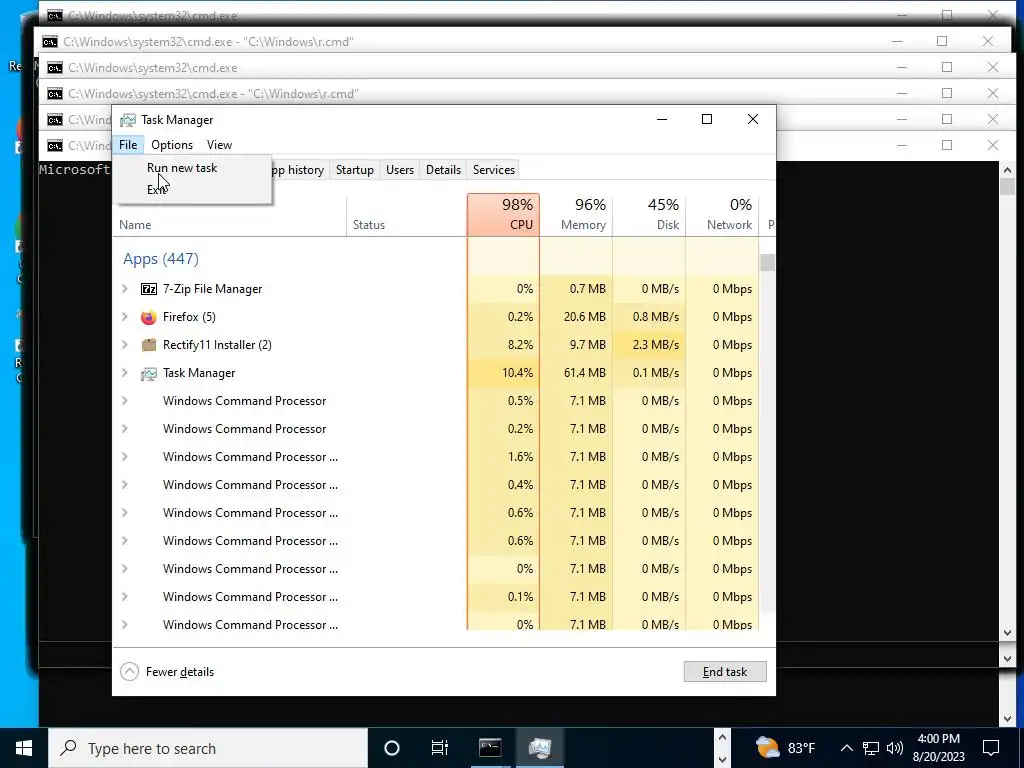Viewport: 1024px width, 768px height.
Task: Switch to the Users tab
Action: (400, 170)
